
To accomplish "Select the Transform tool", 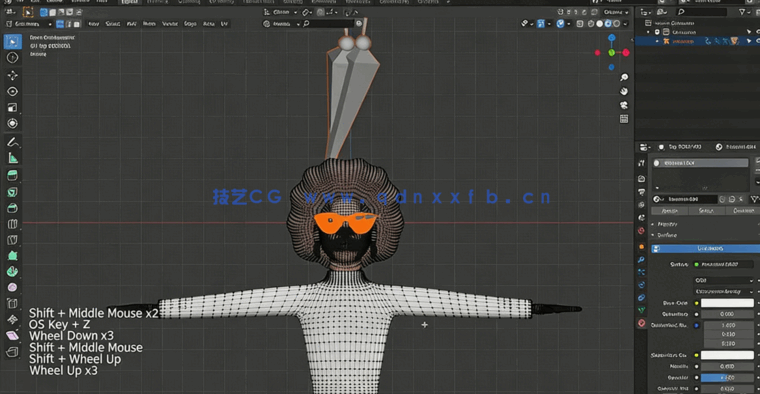I will pyautogui.click(x=13, y=124).
